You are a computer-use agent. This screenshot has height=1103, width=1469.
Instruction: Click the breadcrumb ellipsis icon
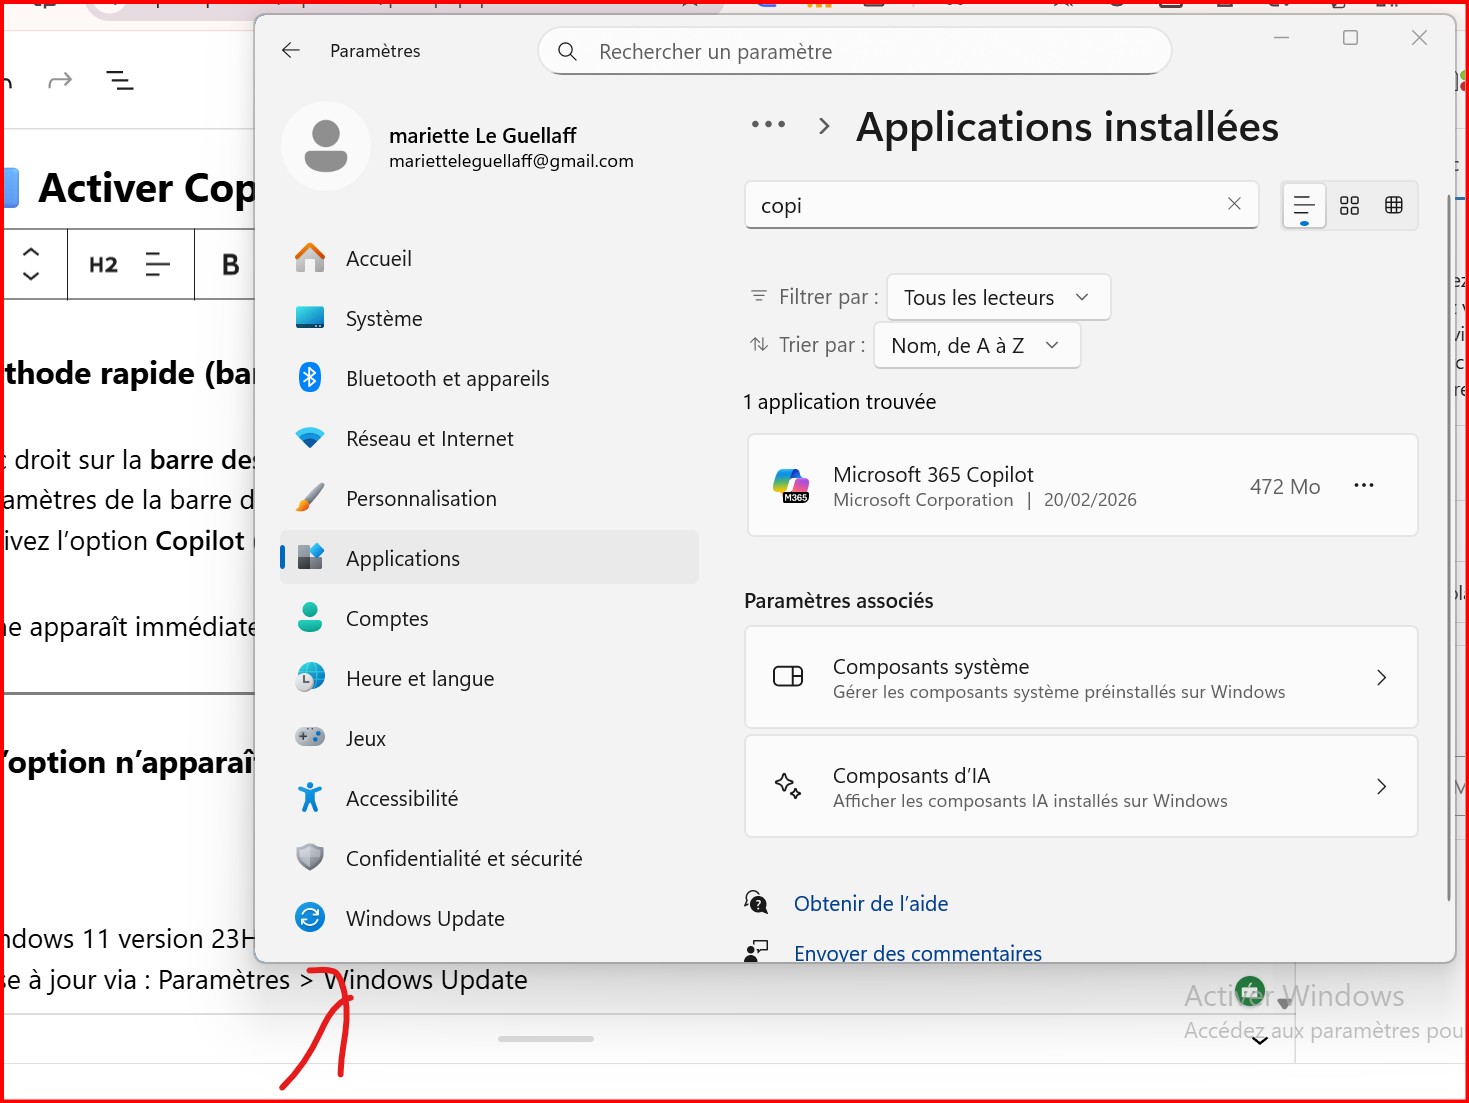(768, 125)
